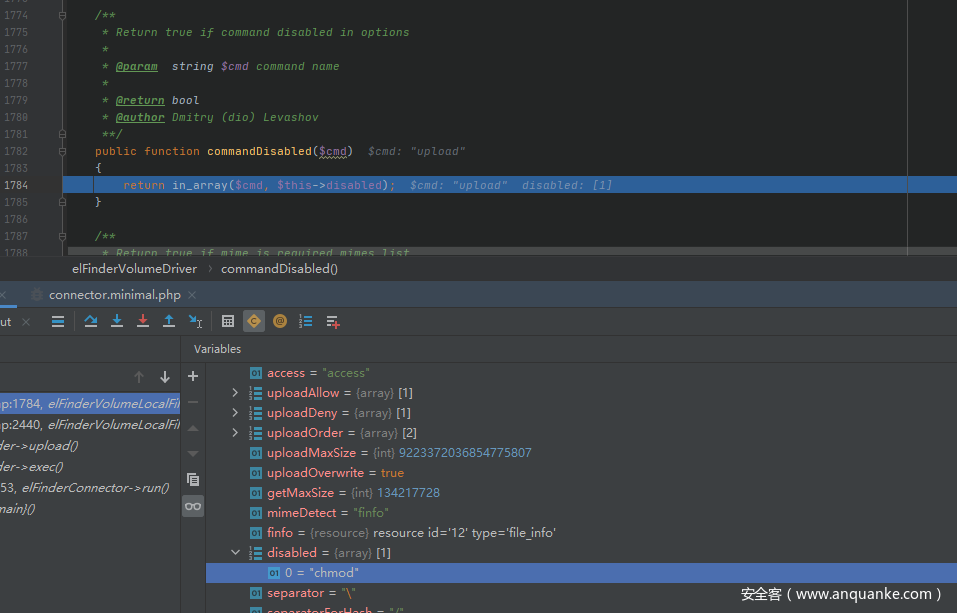Screen dimensions: 957x613
Task: Toggle the glasses Show Watches button
Action: [x=193, y=506]
